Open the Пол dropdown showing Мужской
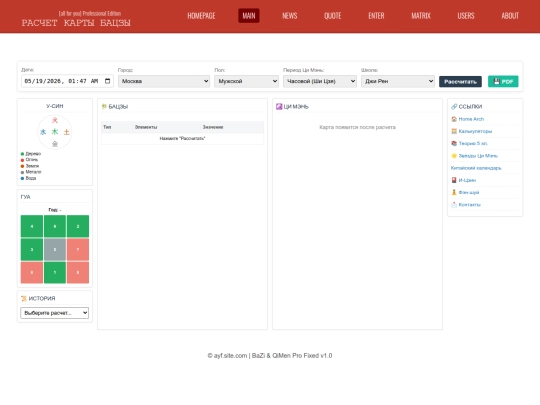 pyautogui.click(x=246, y=81)
